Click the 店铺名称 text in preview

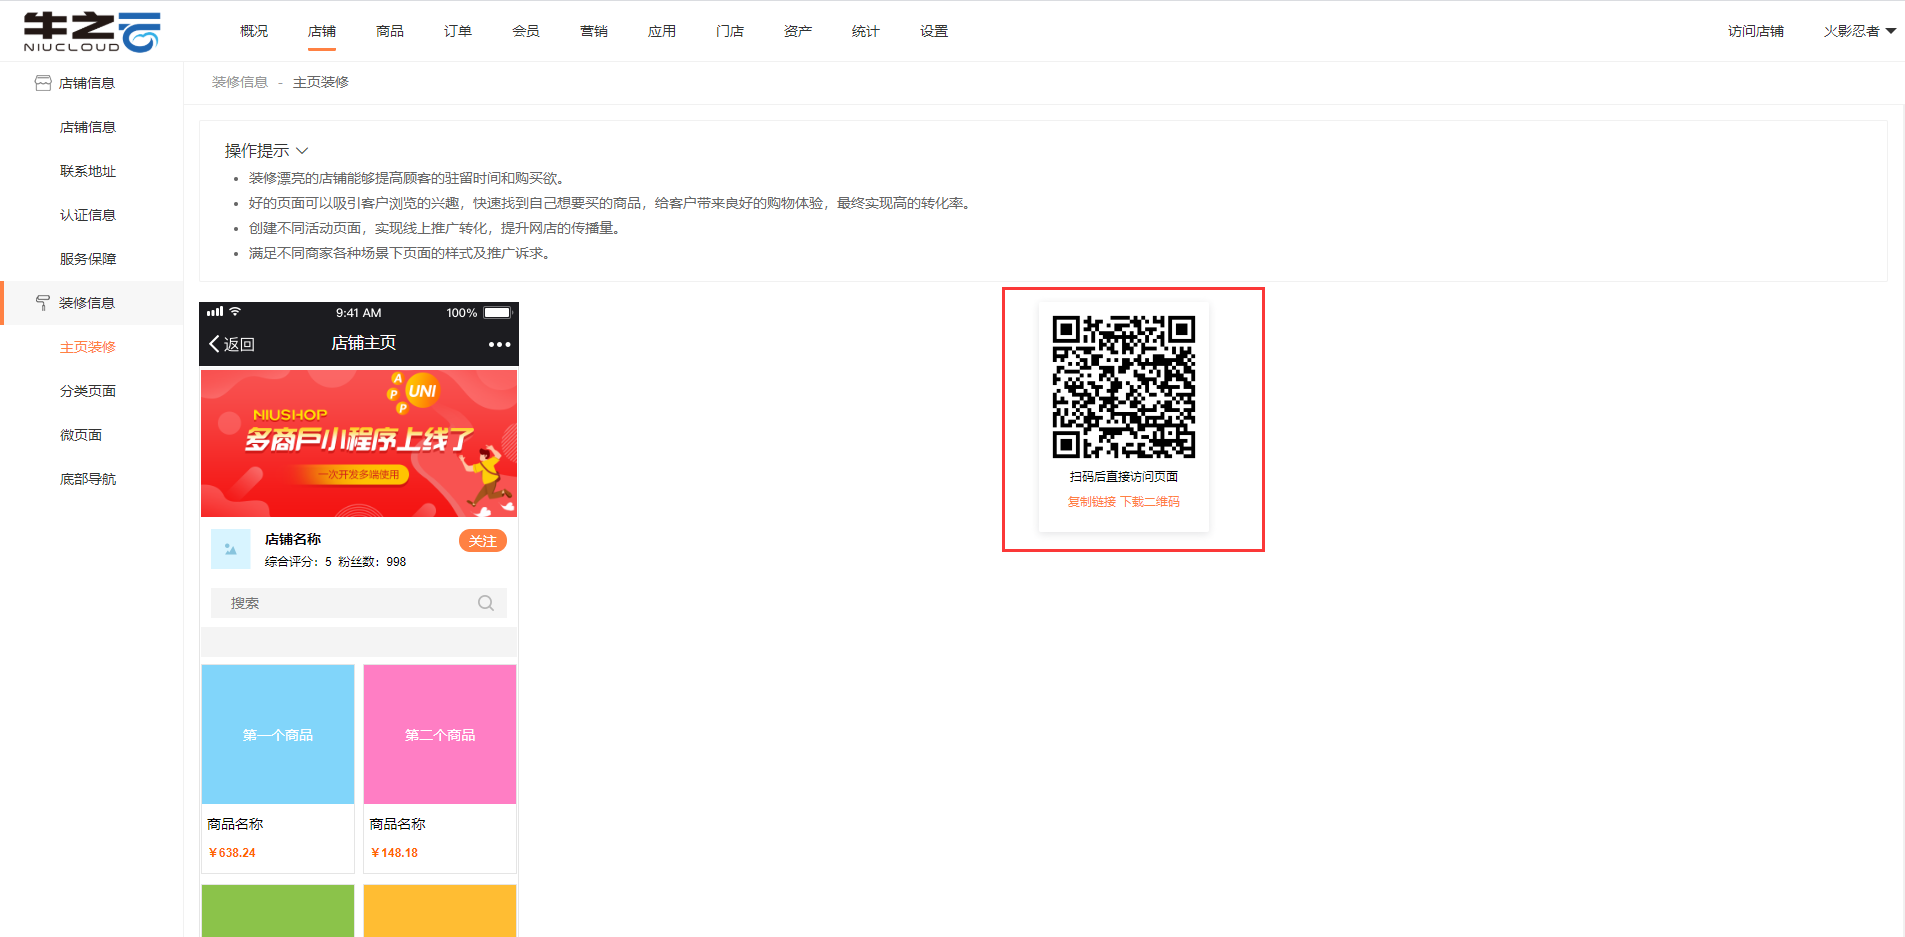tap(293, 539)
